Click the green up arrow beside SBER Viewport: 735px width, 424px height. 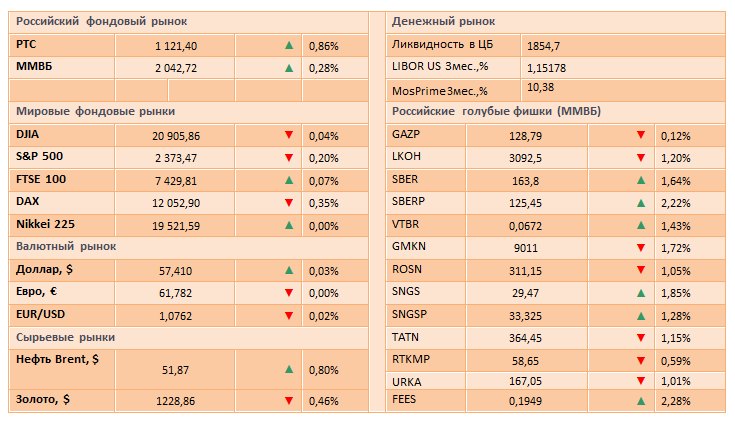[x=640, y=180]
